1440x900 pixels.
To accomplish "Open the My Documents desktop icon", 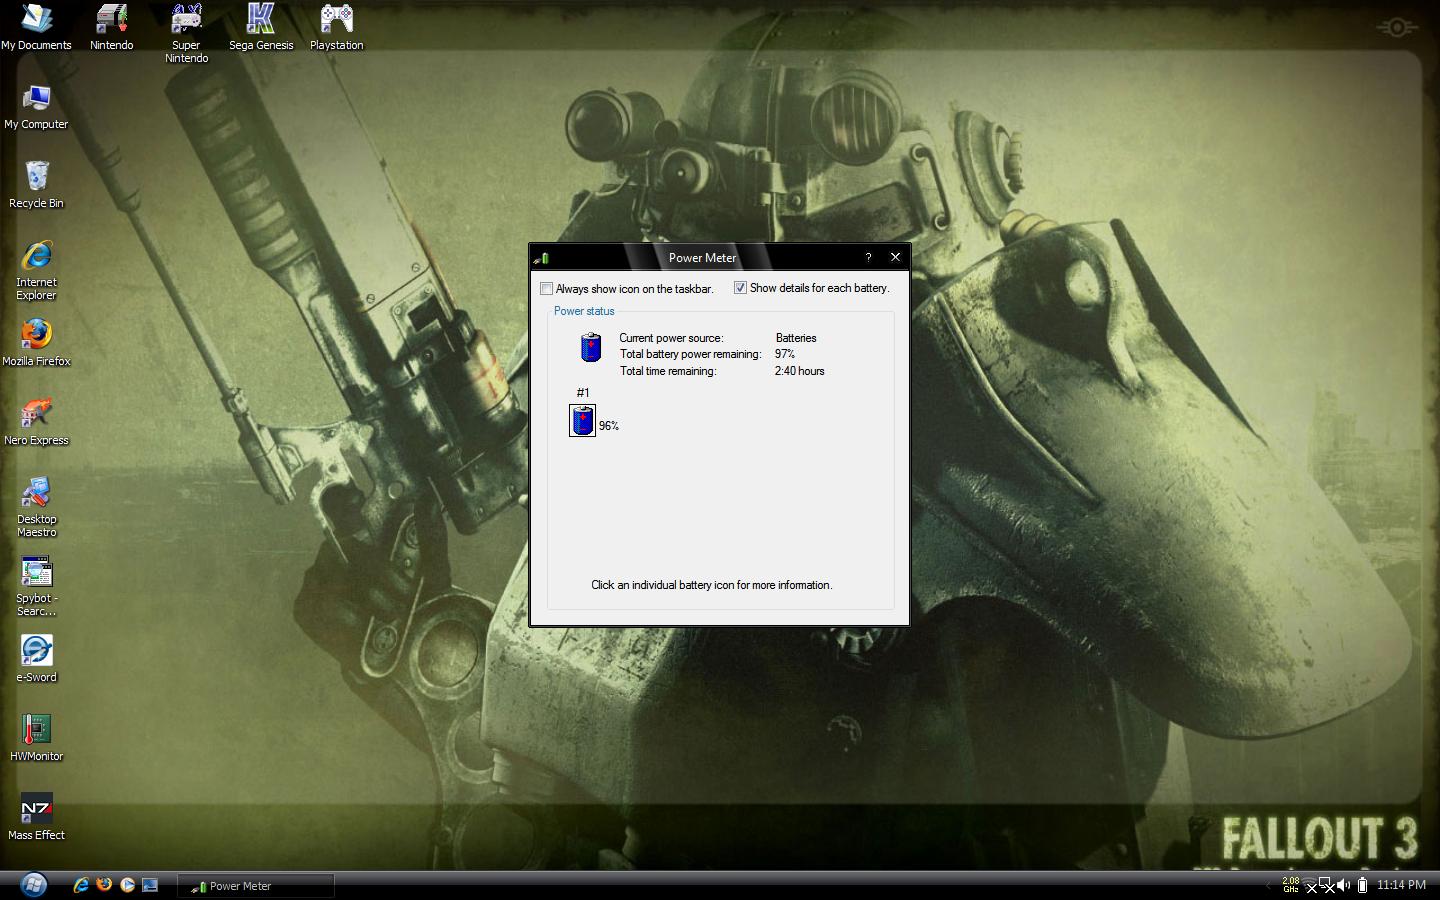I will (x=36, y=27).
